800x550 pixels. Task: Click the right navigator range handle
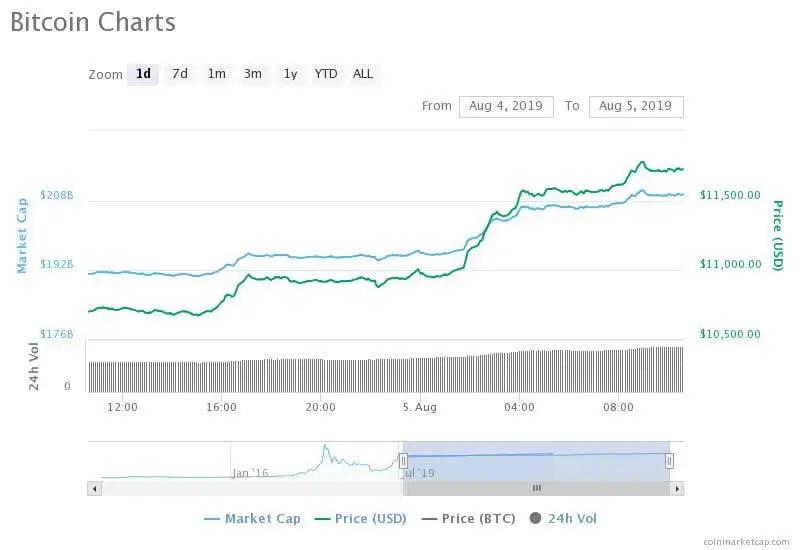click(x=669, y=461)
